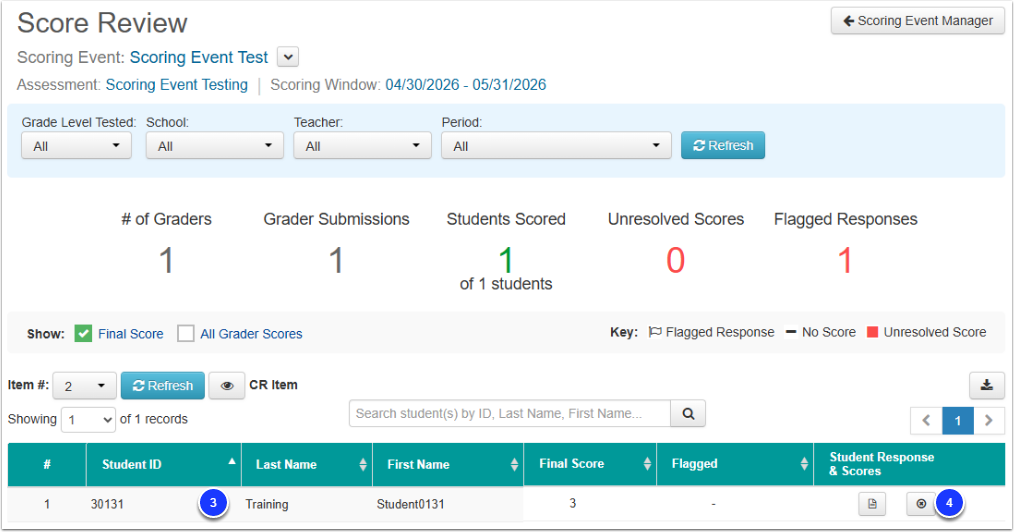Viewport: 1014px width, 532px height.
Task: Sort by First Name column
Action: (448, 464)
